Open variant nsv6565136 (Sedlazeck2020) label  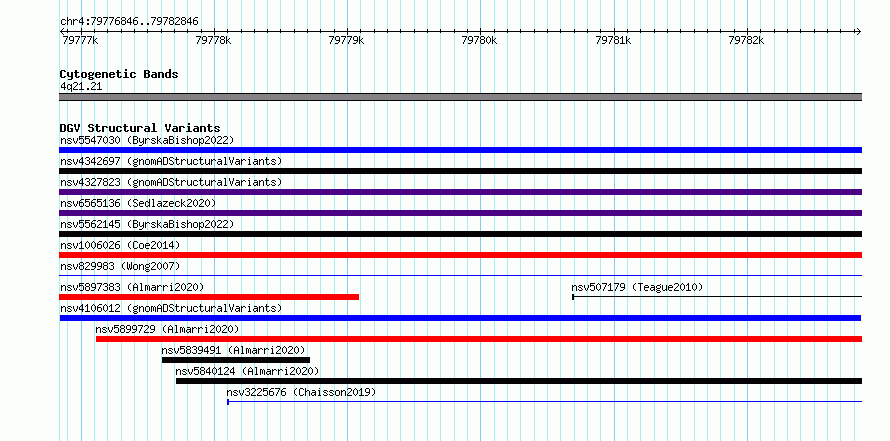point(138,203)
